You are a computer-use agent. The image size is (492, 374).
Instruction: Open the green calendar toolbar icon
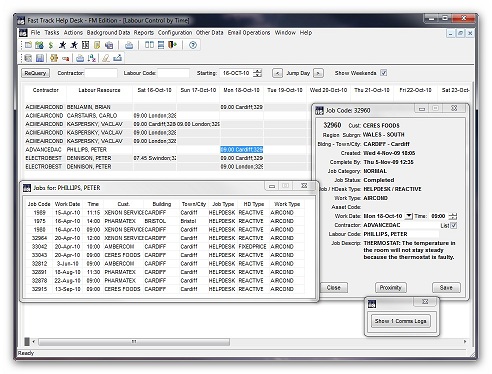(39, 45)
